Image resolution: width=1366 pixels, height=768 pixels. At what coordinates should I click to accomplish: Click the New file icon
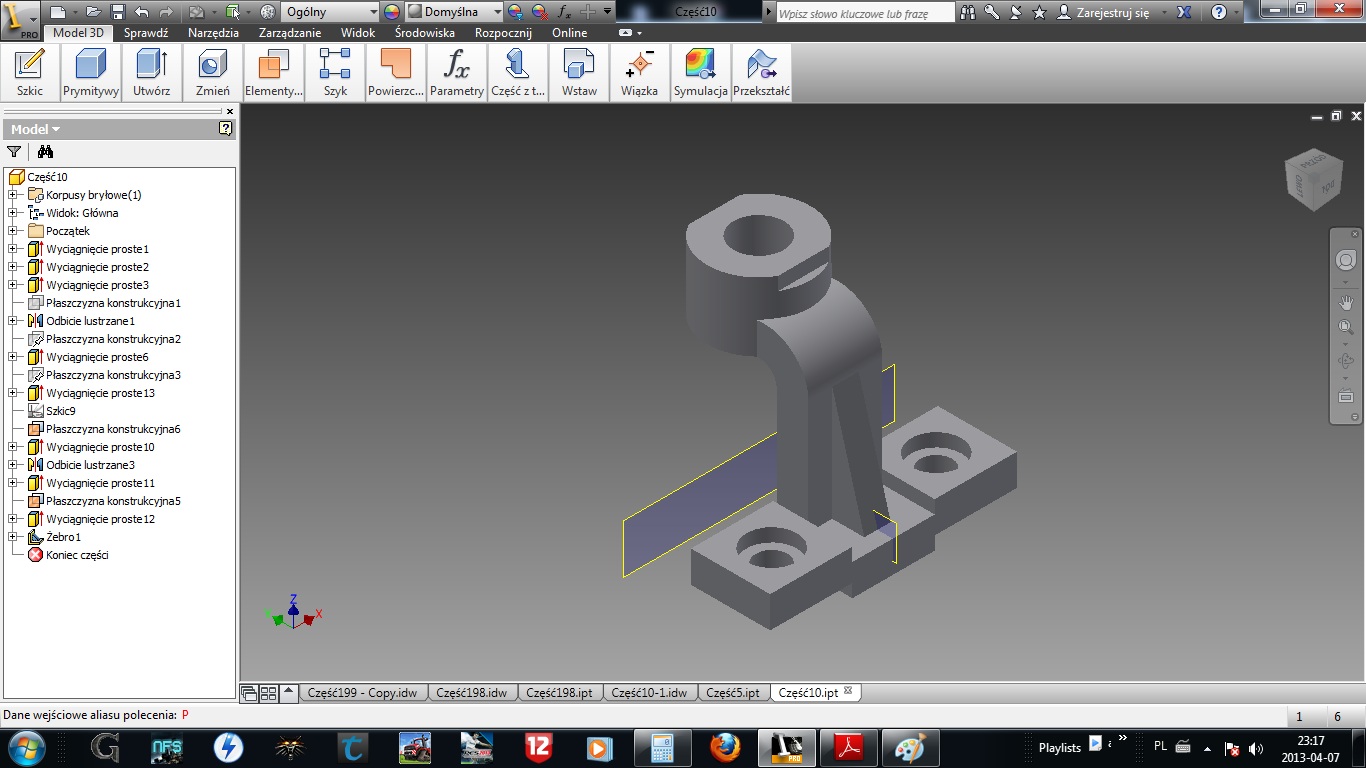coord(58,12)
